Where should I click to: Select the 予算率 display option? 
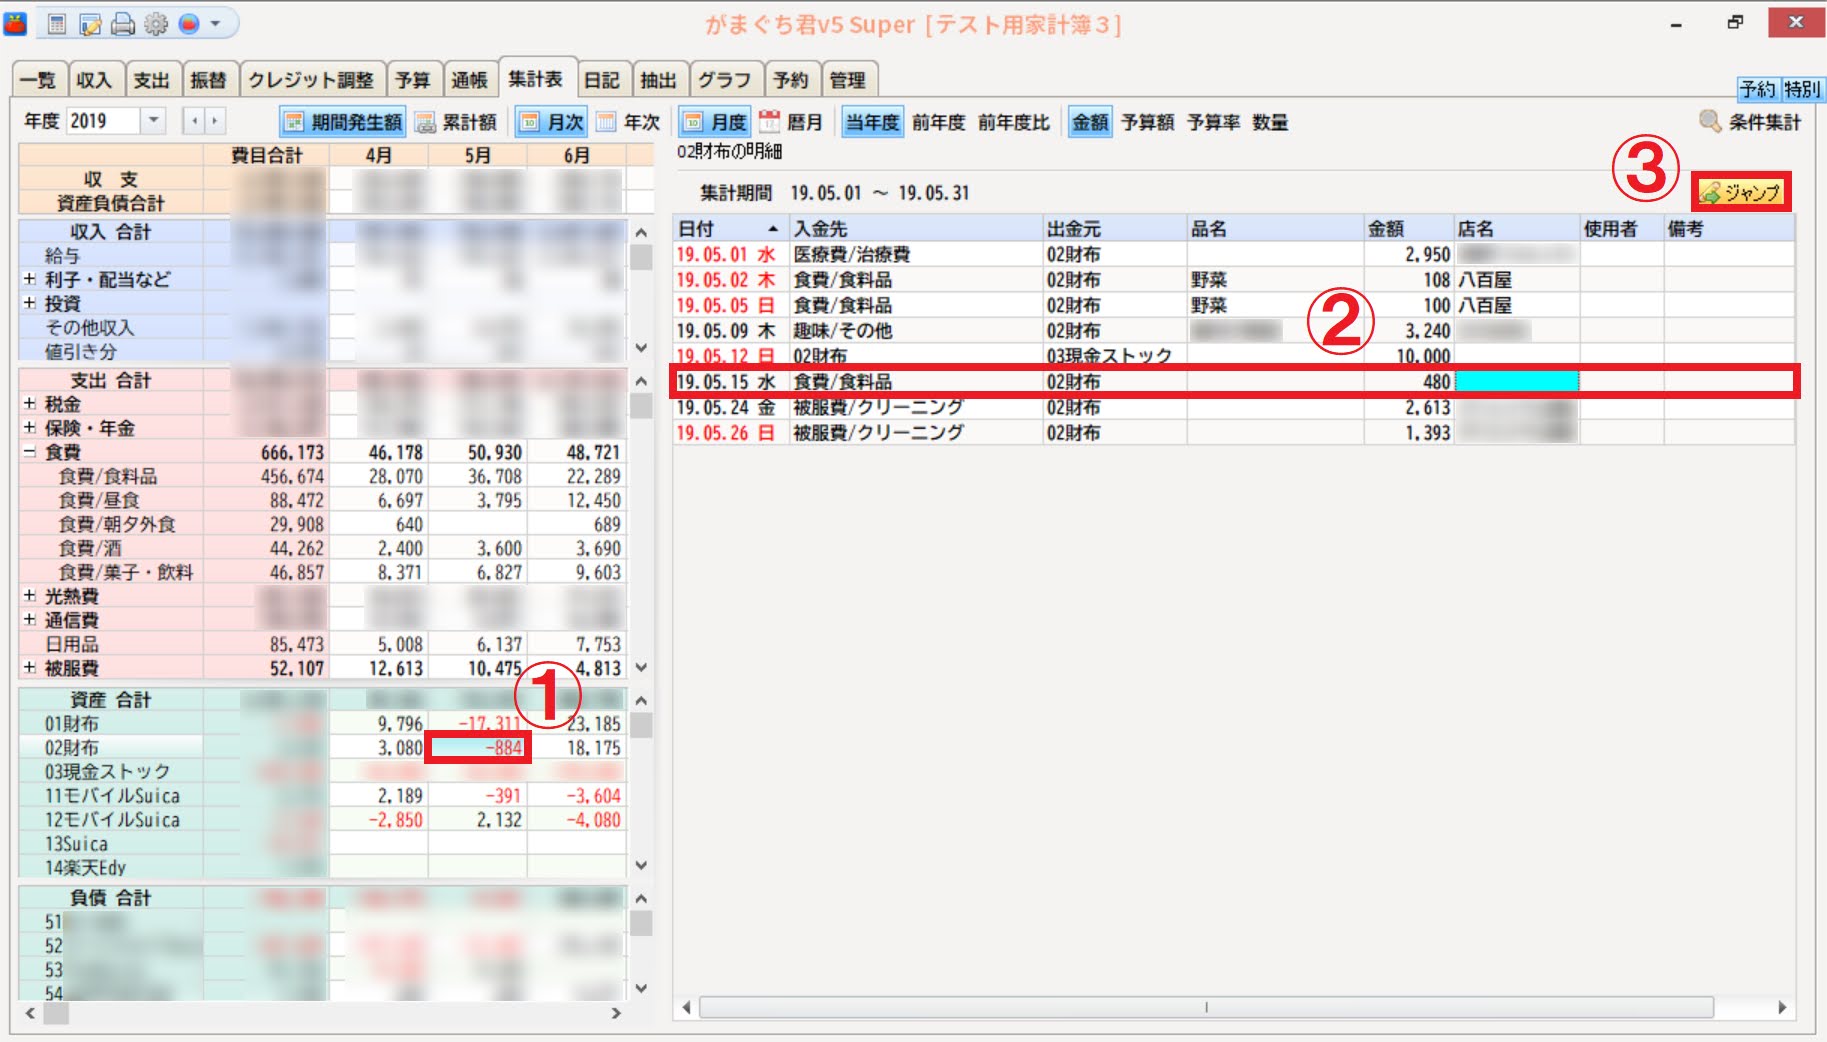(x=1214, y=122)
